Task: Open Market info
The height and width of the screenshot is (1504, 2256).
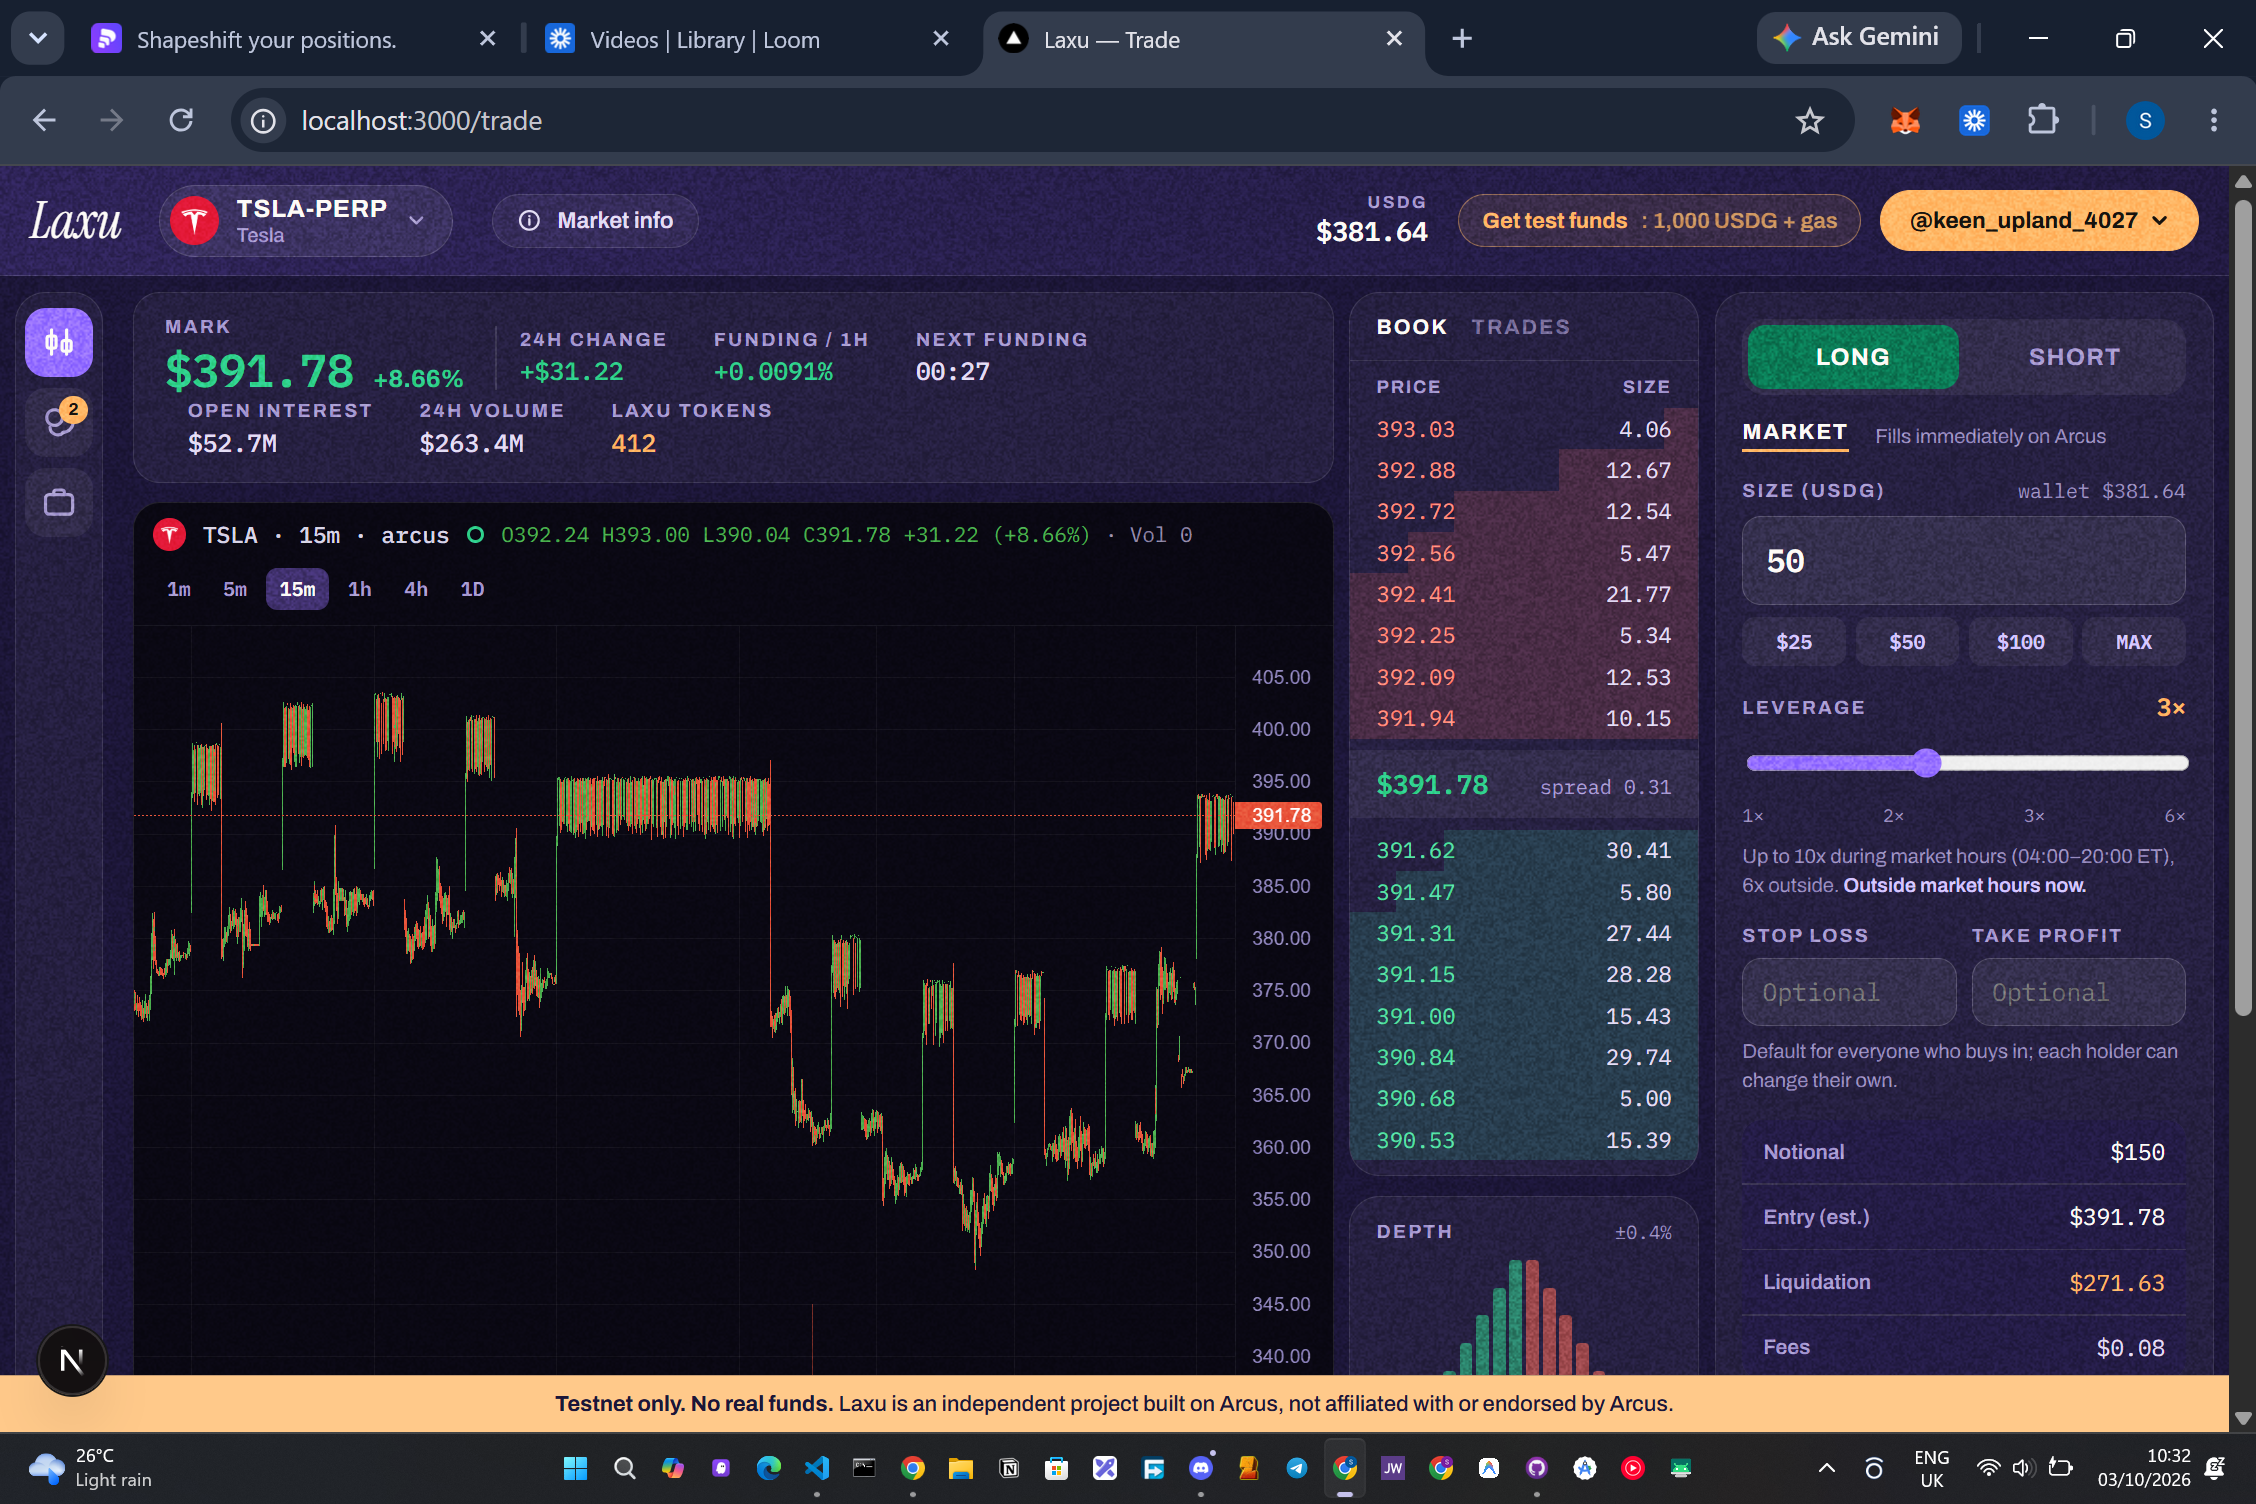Action: pyautogui.click(x=595, y=220)
